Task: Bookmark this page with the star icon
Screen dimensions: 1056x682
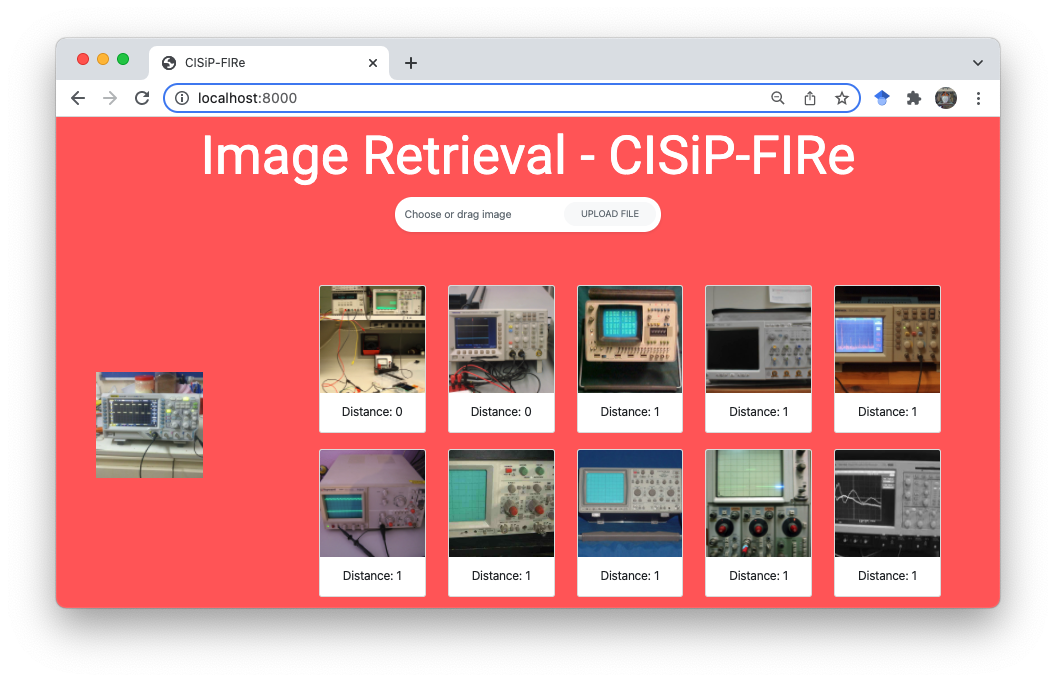Action: tap(842, 98)
